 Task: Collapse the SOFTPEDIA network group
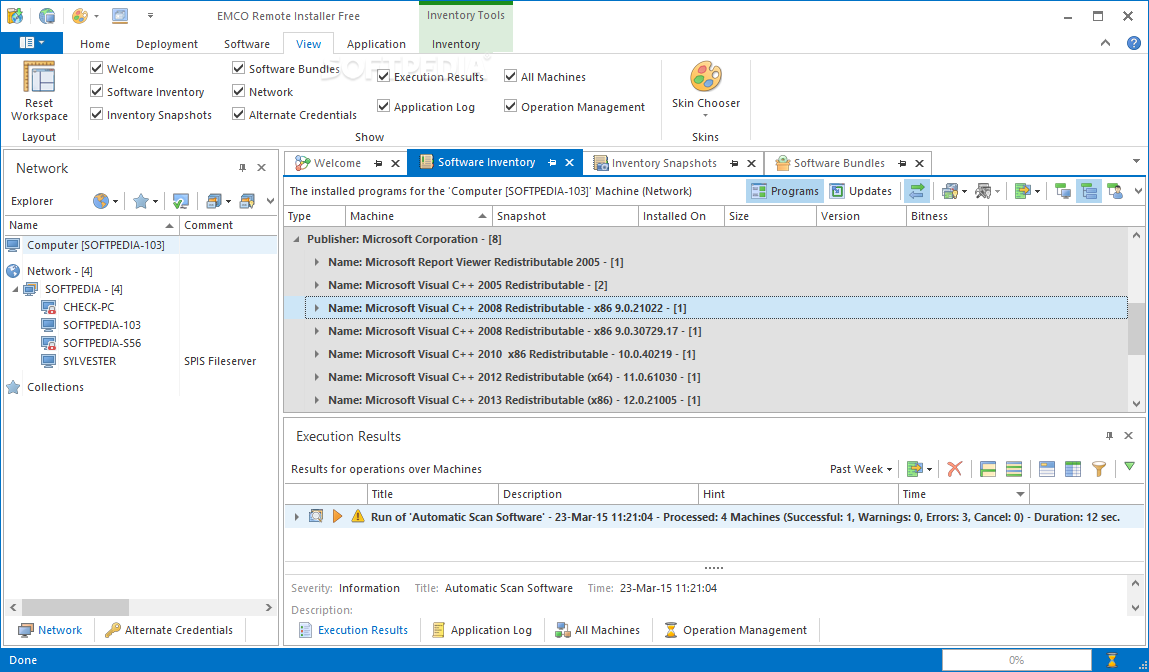[x=15, y=289]
